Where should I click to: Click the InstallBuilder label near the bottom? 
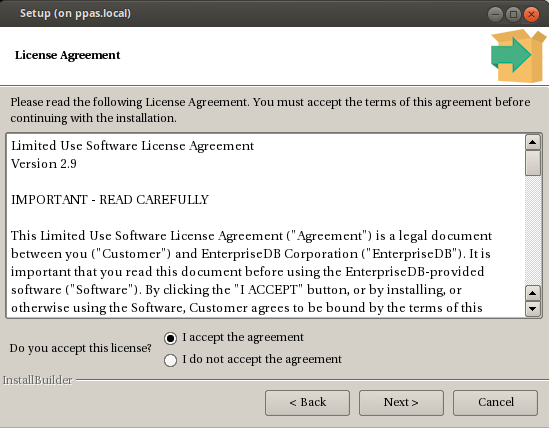37,380
